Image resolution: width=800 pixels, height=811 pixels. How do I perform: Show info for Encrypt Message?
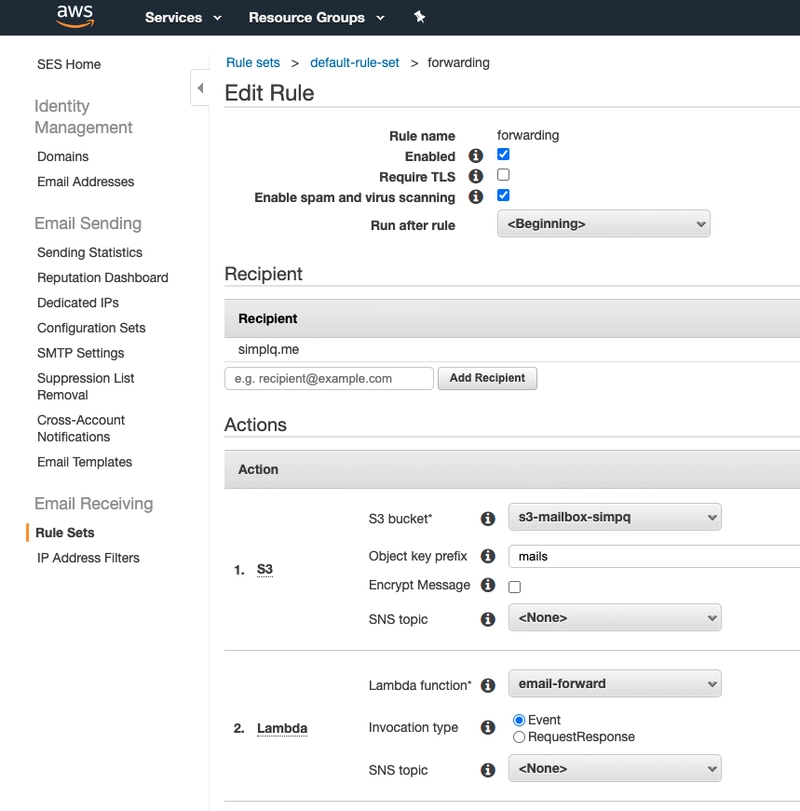(x=488, y=585)
